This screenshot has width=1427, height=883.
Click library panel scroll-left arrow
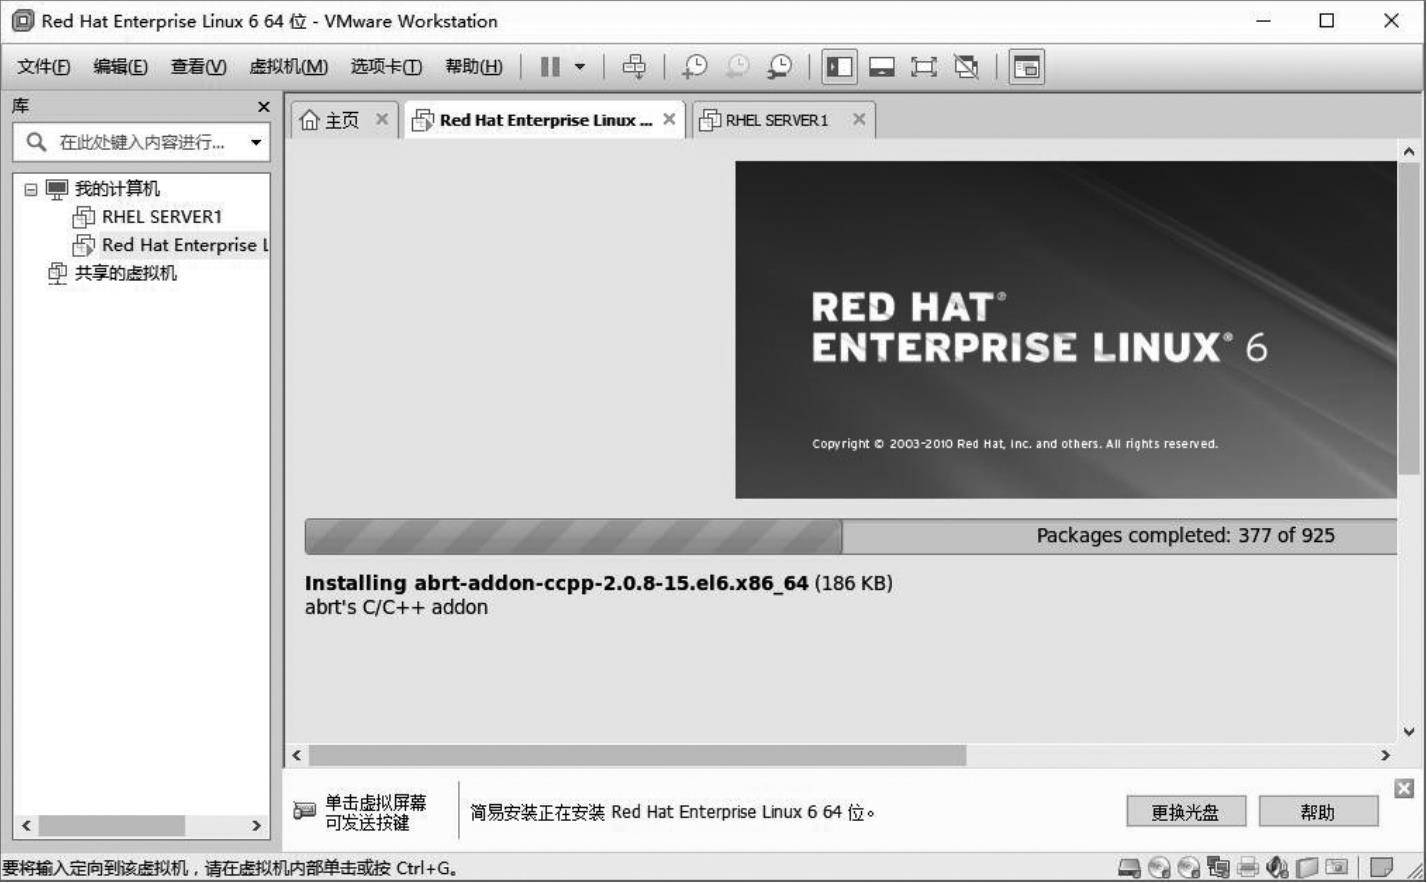pos(26,826)
